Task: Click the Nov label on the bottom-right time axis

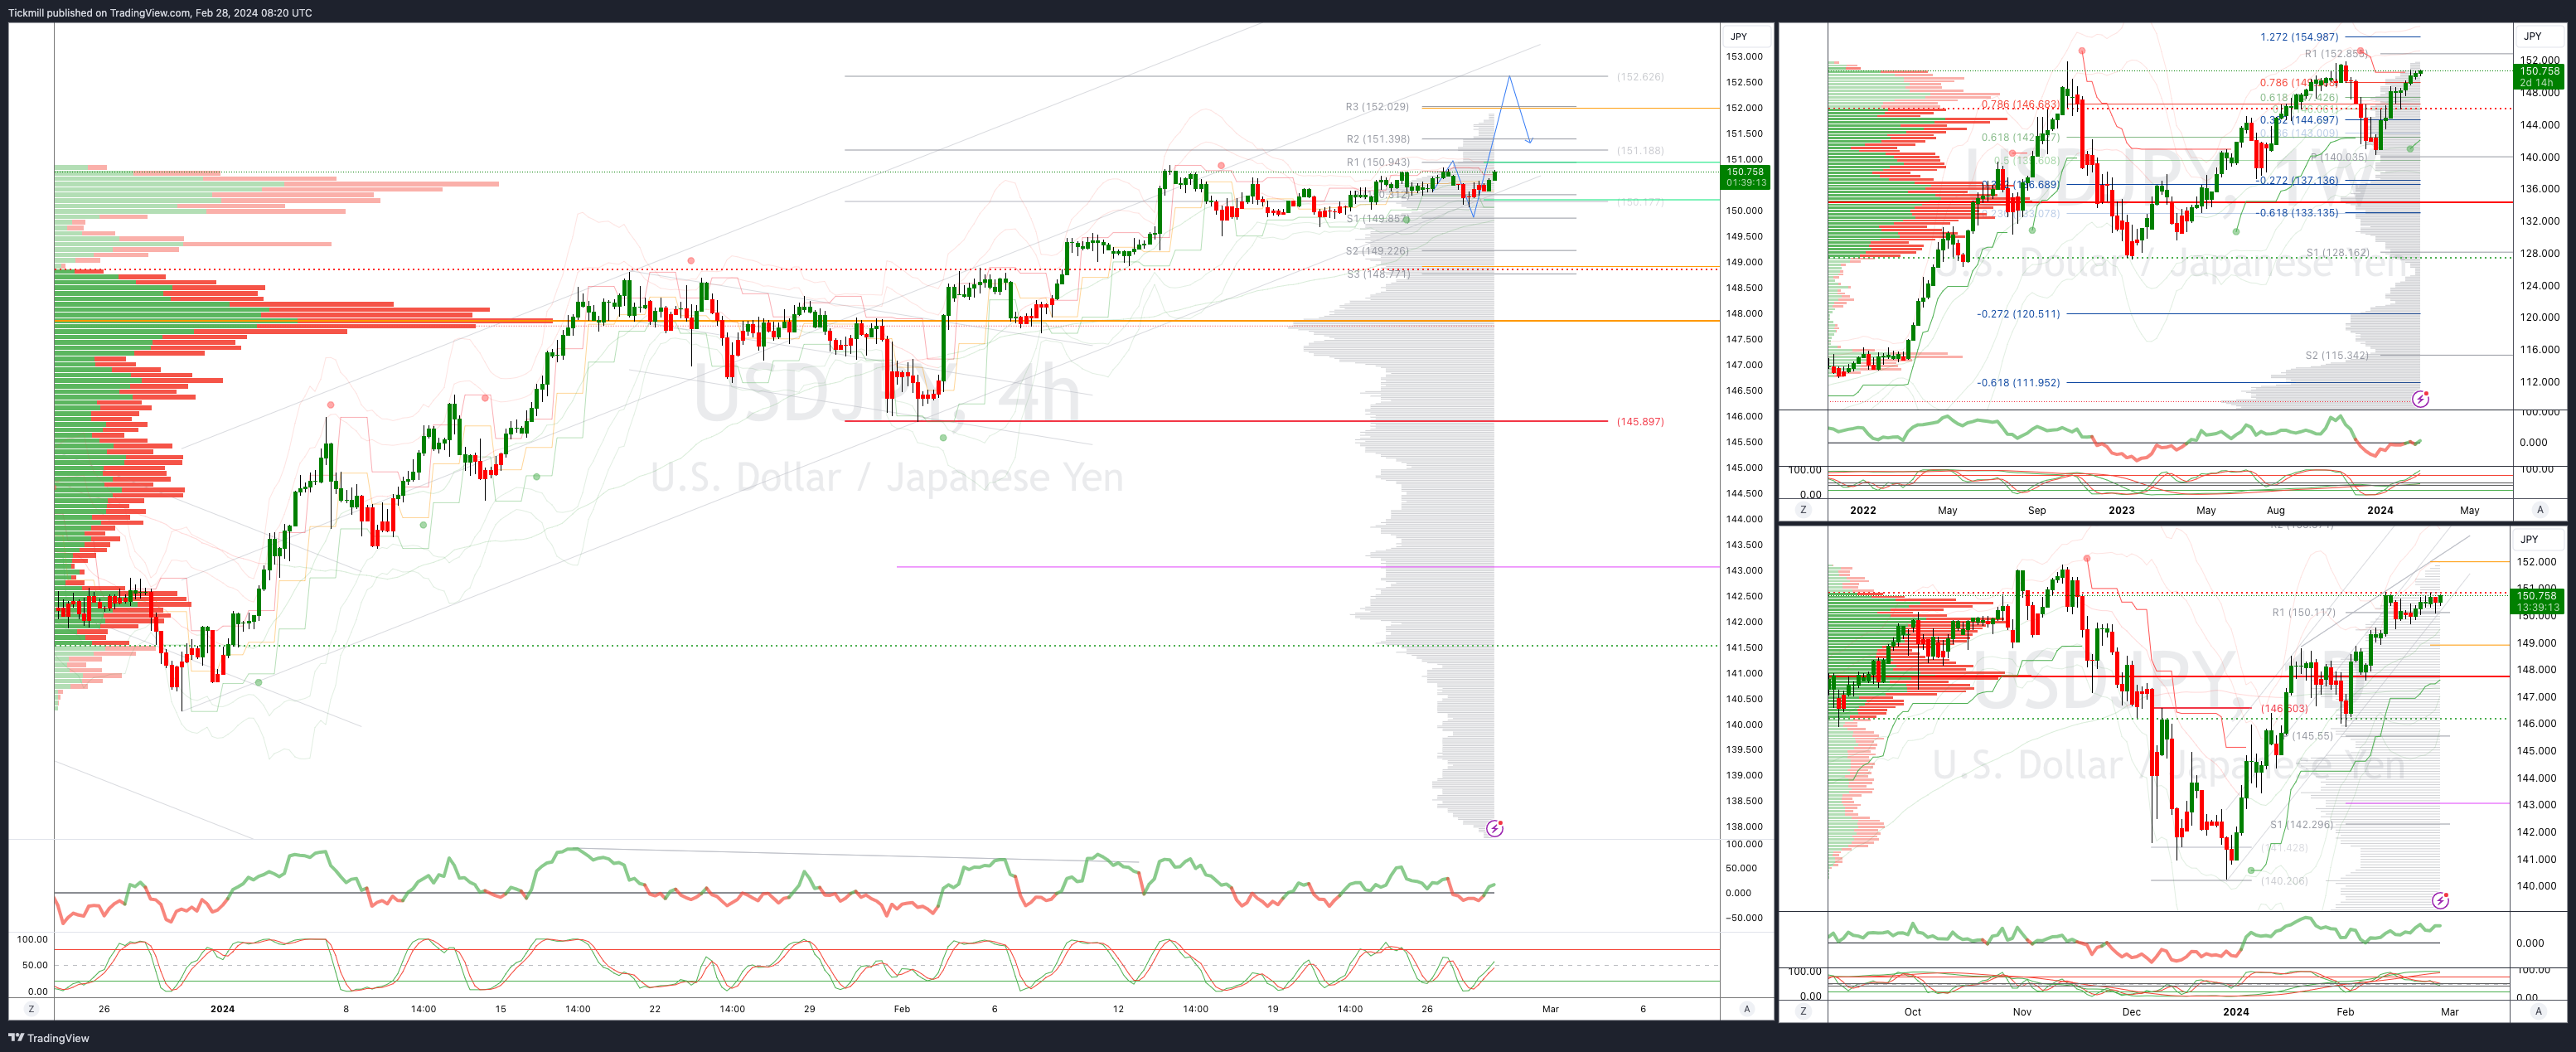Action: pos(2022,1012)
